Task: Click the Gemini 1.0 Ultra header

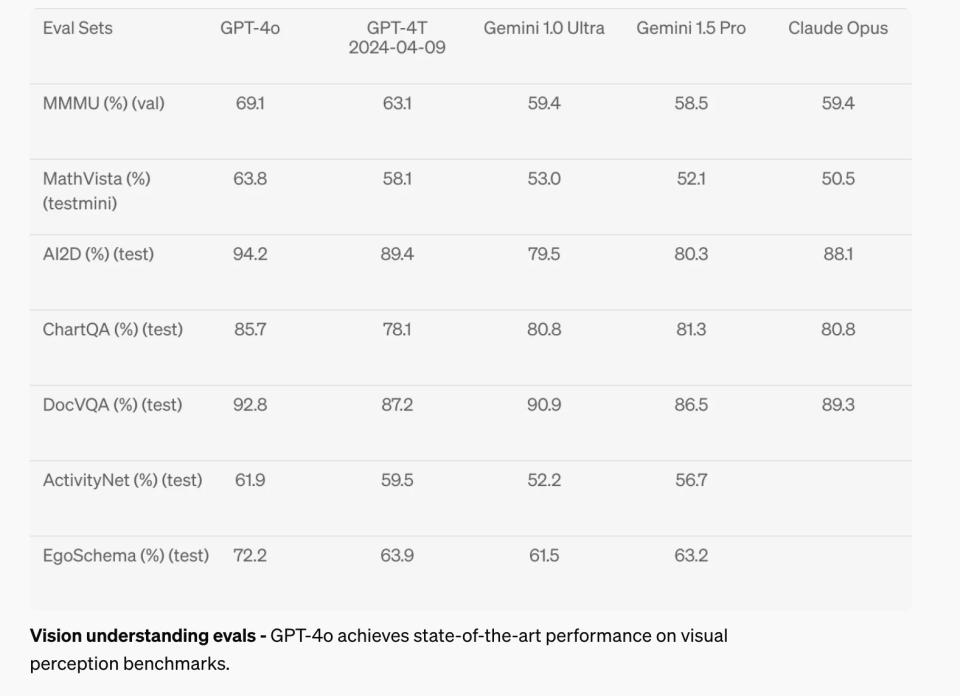Action: coord(544,28)
